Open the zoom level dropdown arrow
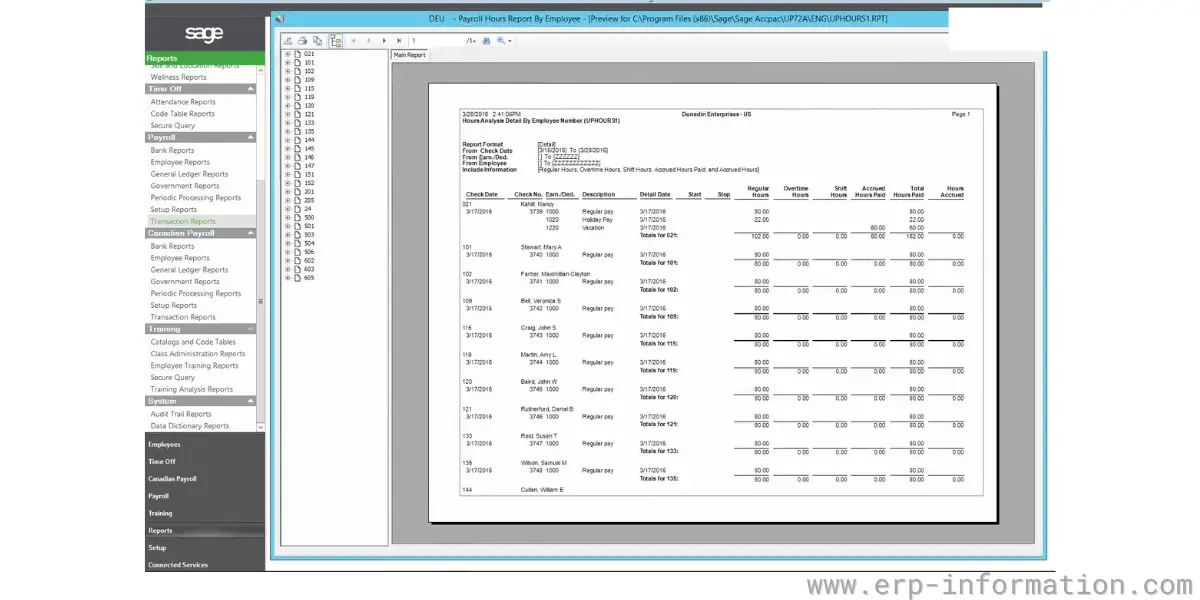 (510, 41)
